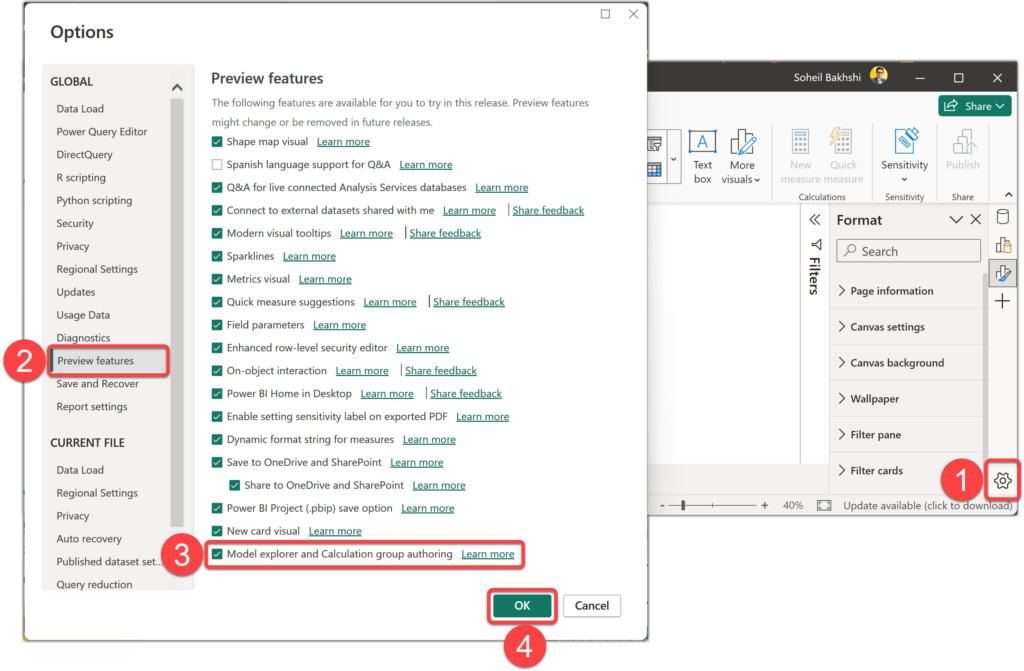Screen dimensions: 1024x671
Task: Open Diagnostics options
Action: (83, 337)
